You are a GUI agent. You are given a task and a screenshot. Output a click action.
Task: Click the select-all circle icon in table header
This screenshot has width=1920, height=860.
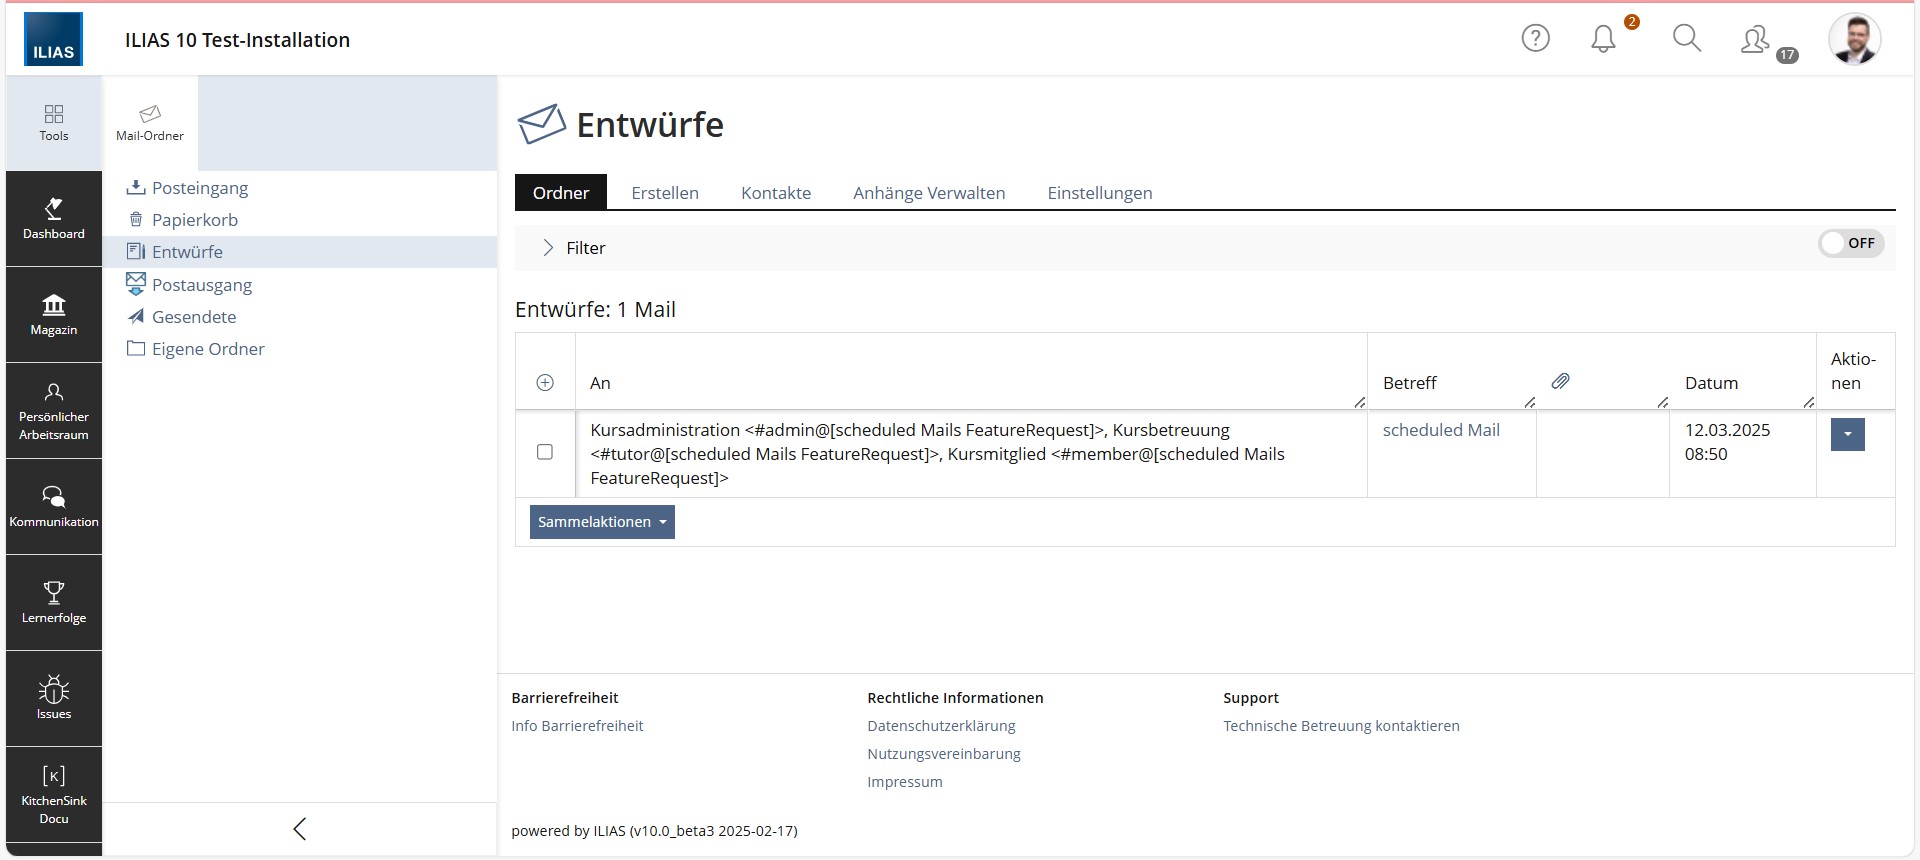coord(545,383)
